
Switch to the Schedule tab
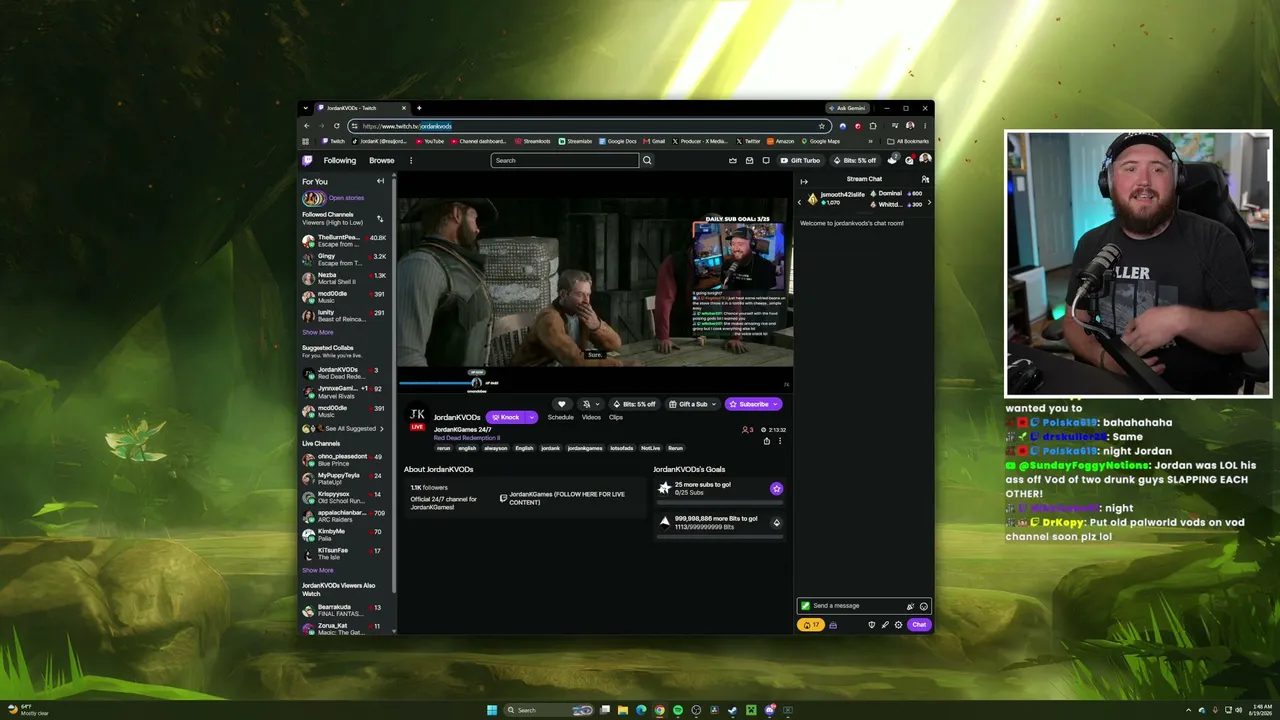(561, 417)
